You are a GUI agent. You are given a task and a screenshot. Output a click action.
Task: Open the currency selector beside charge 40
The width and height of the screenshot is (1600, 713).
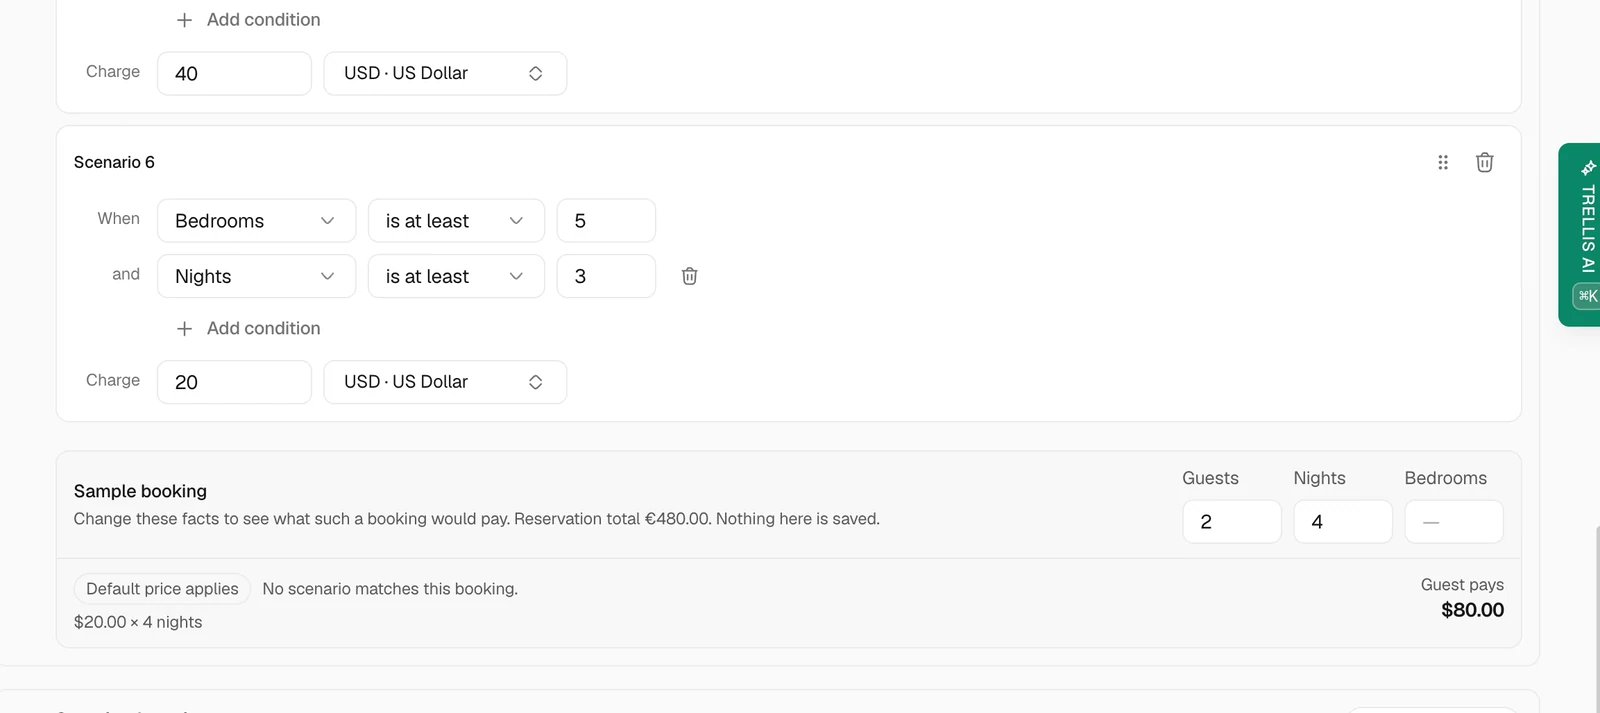coord(445,73)
